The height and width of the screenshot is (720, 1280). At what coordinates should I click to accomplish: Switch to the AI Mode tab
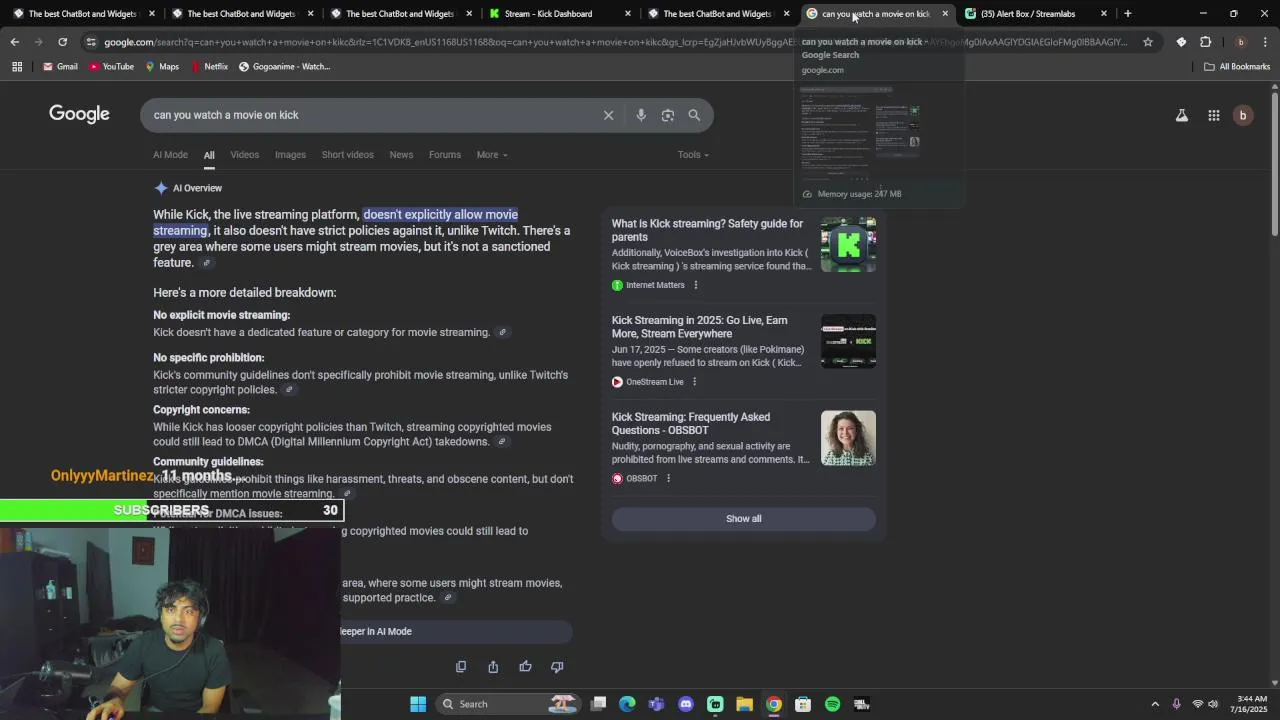point(170,155)
